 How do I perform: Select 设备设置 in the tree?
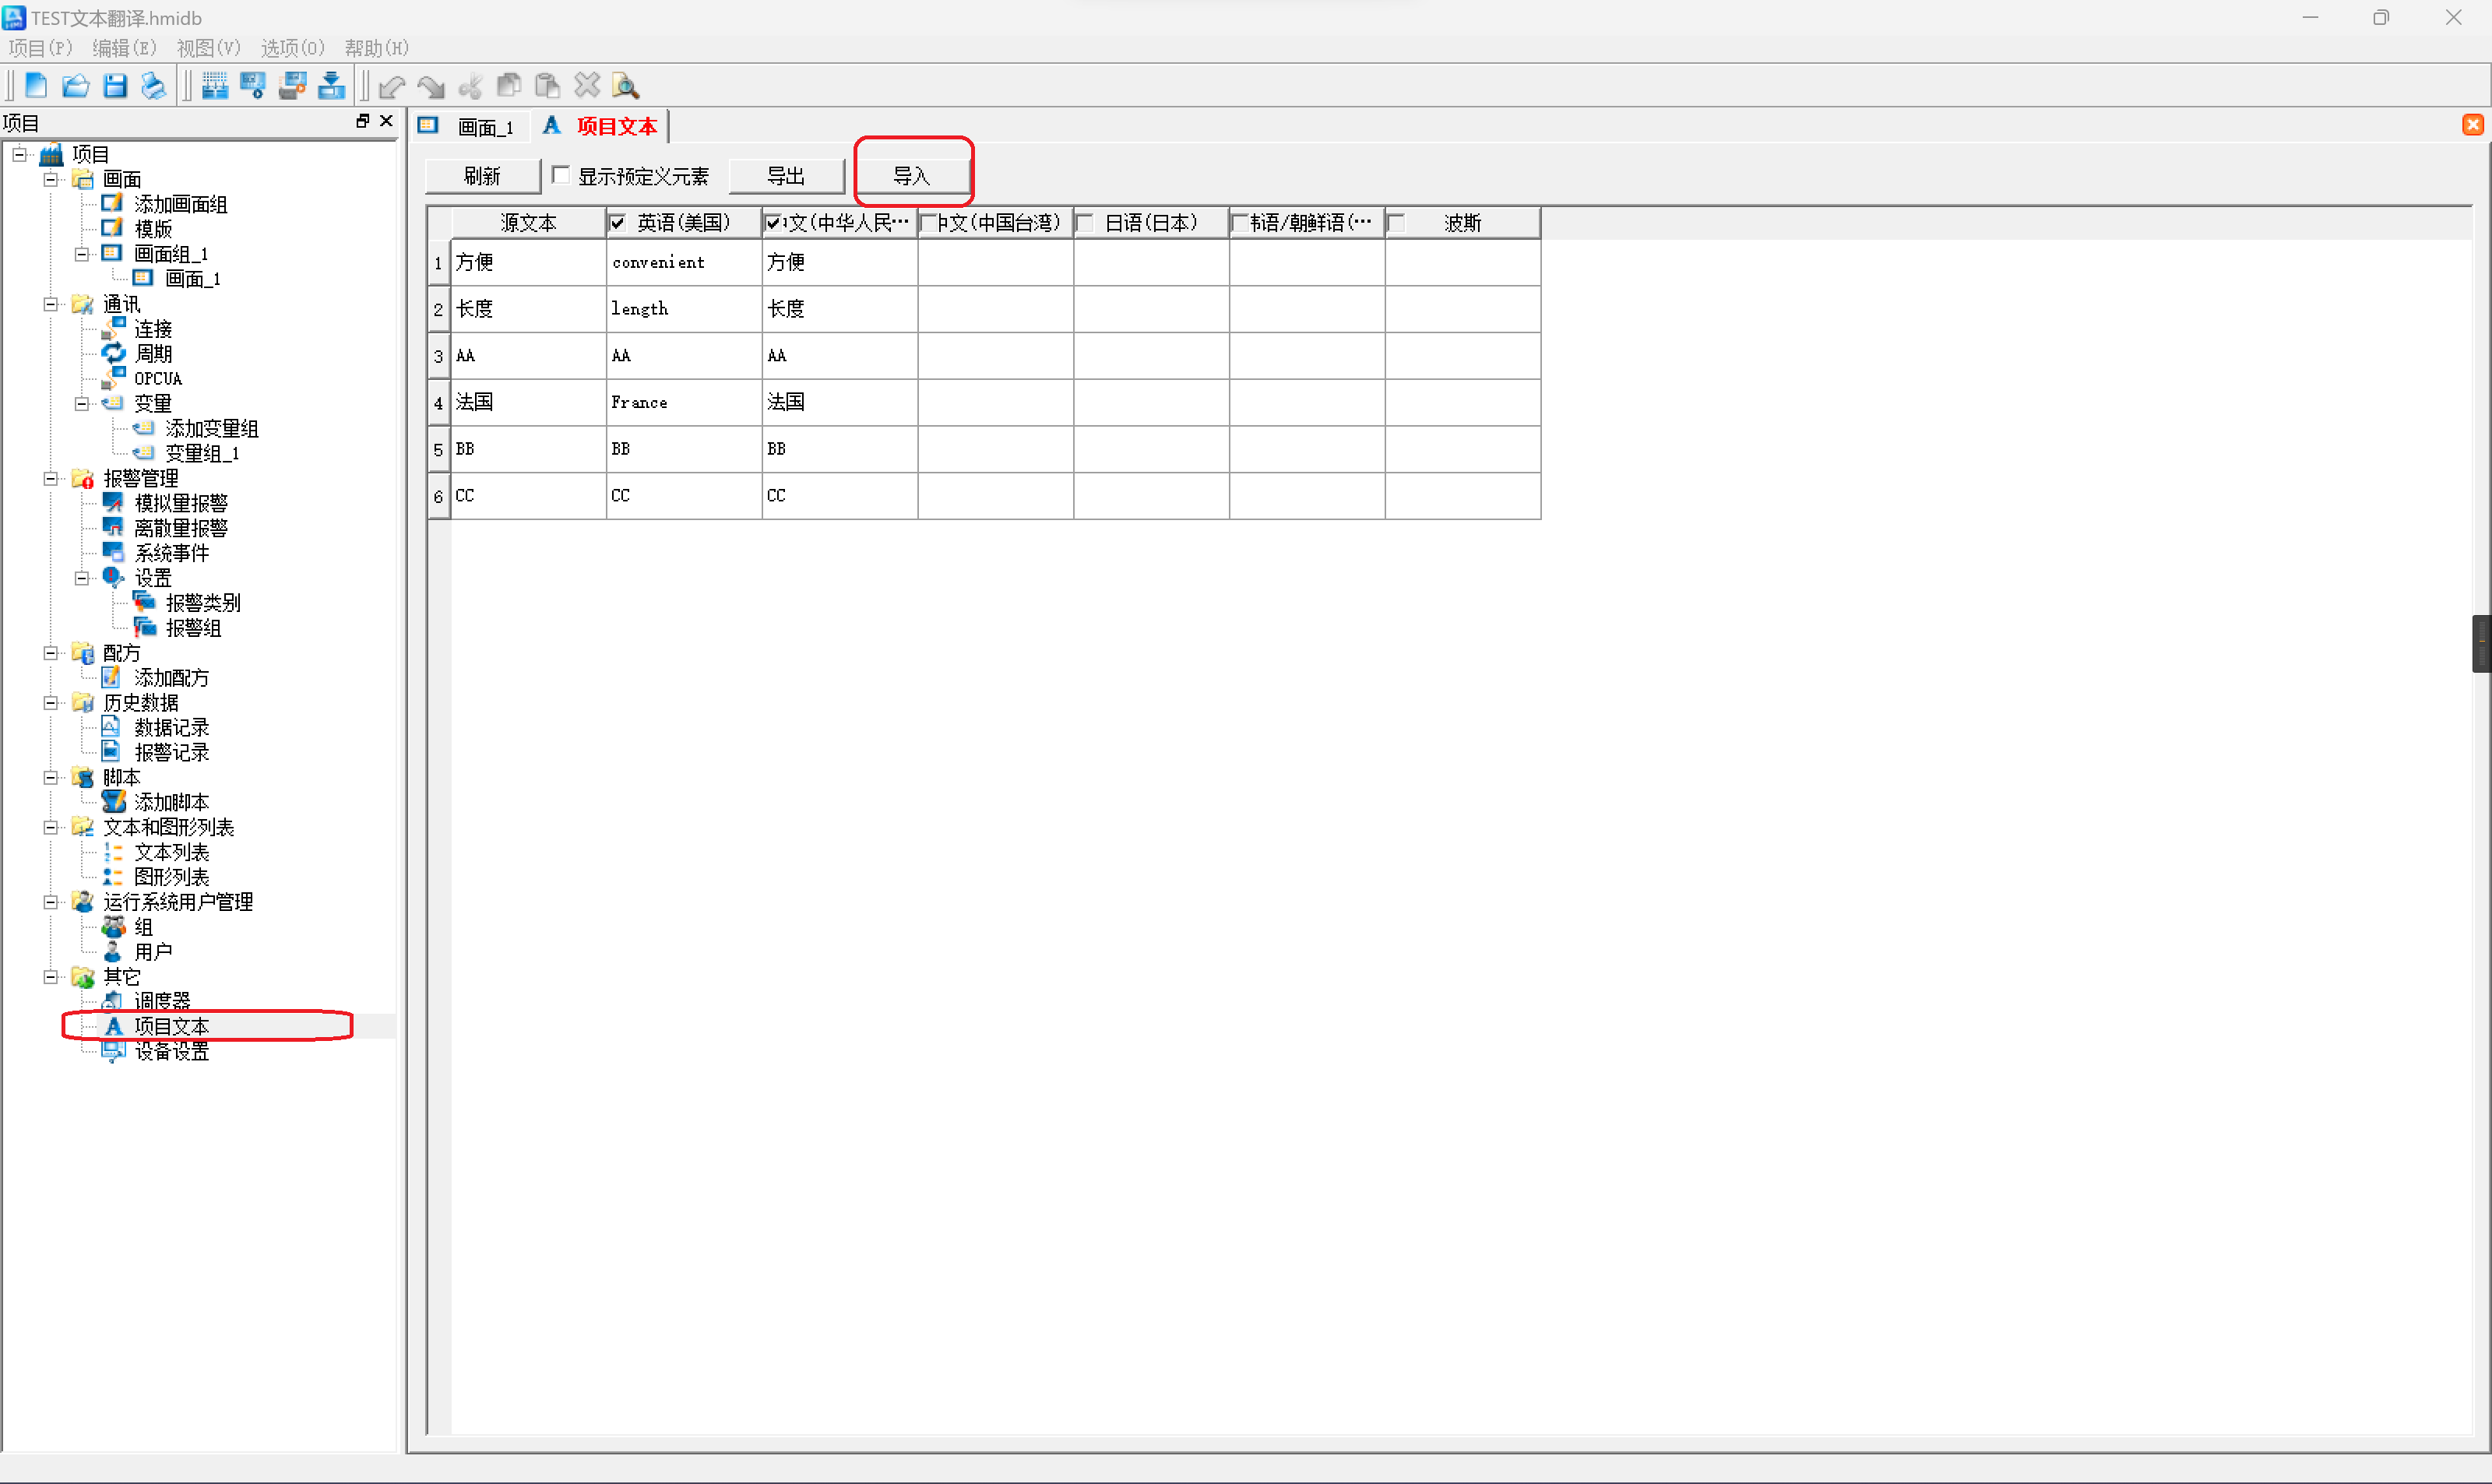[x=172, y=1051]
